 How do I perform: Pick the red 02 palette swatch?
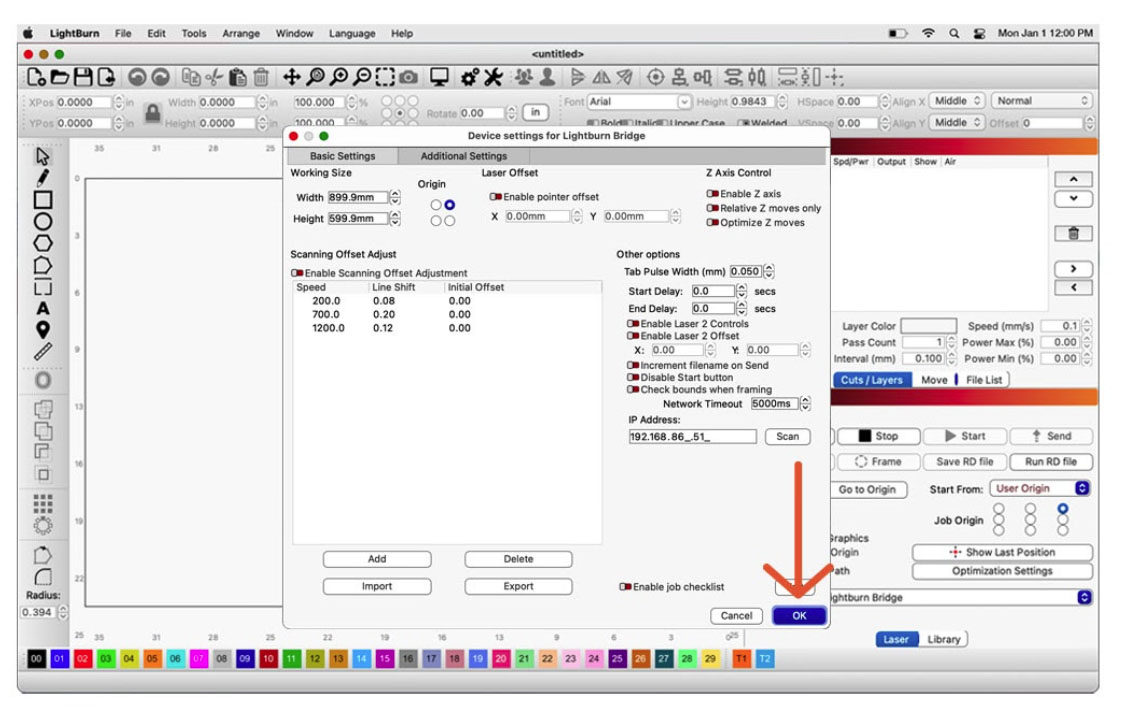tap(82, 659)
